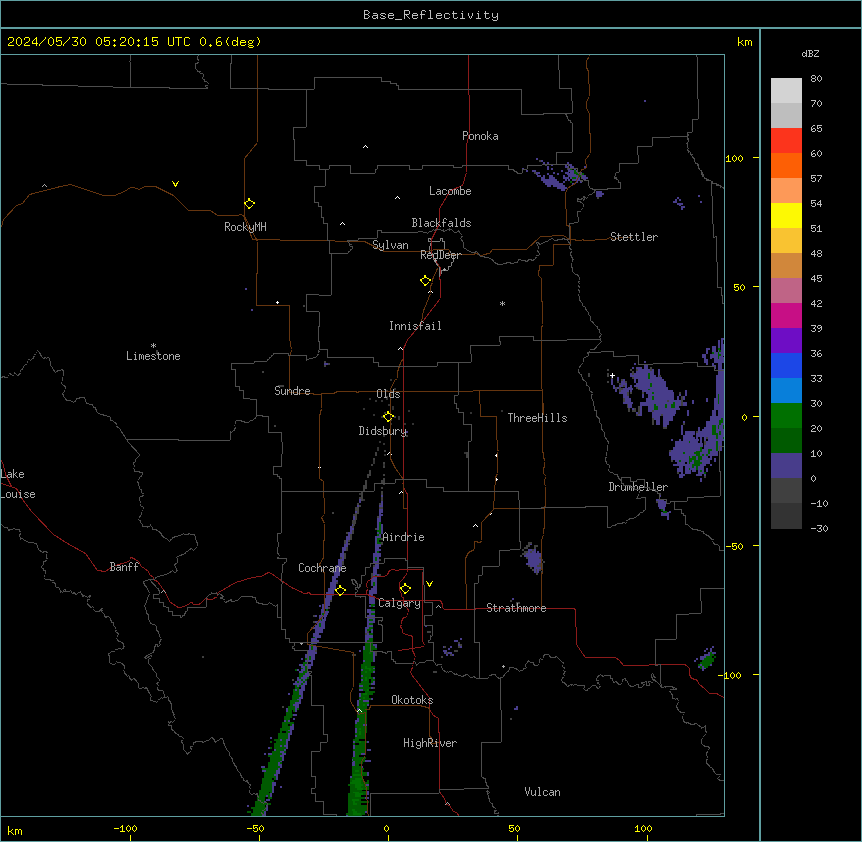Click the purple echo cluster near Ponoka
The image size is (862, 842).
tap(556, 175)
